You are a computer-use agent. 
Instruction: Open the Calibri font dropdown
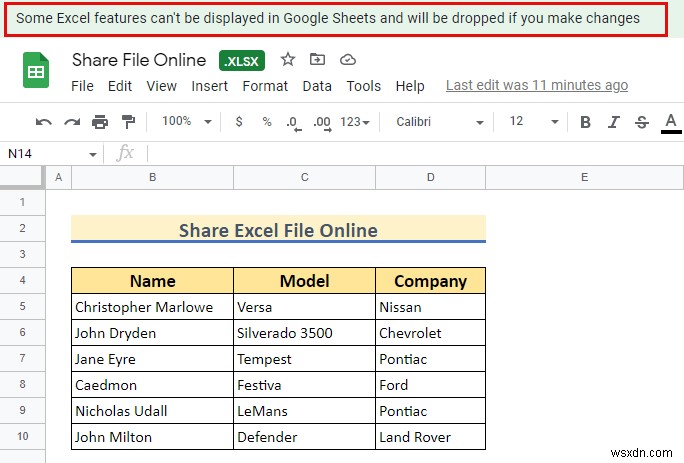pos(440,122)
